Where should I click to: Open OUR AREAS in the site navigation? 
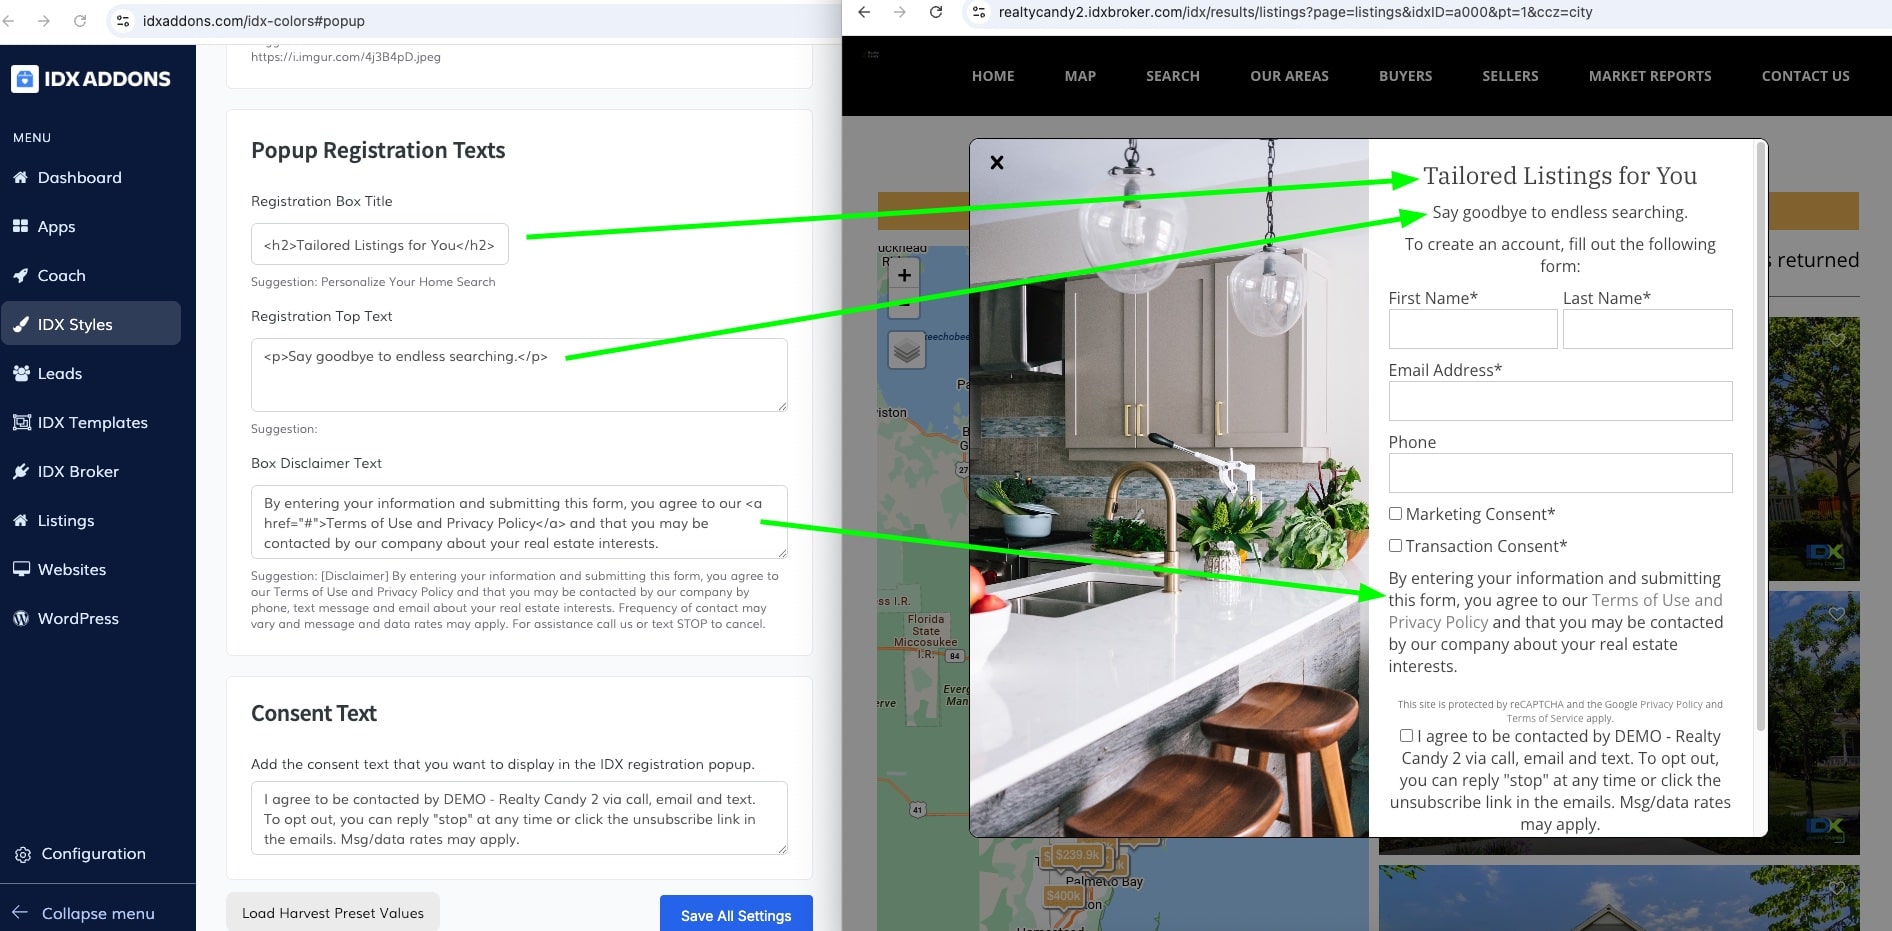[x=1289, y=76]
